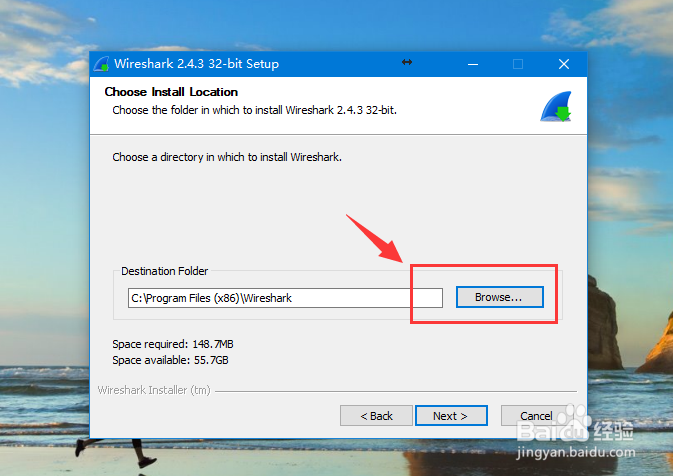This screenshot has height=476, width=673.
Task: Click the Wireshark fin icon in title bar
Action: tap(102, 64)
